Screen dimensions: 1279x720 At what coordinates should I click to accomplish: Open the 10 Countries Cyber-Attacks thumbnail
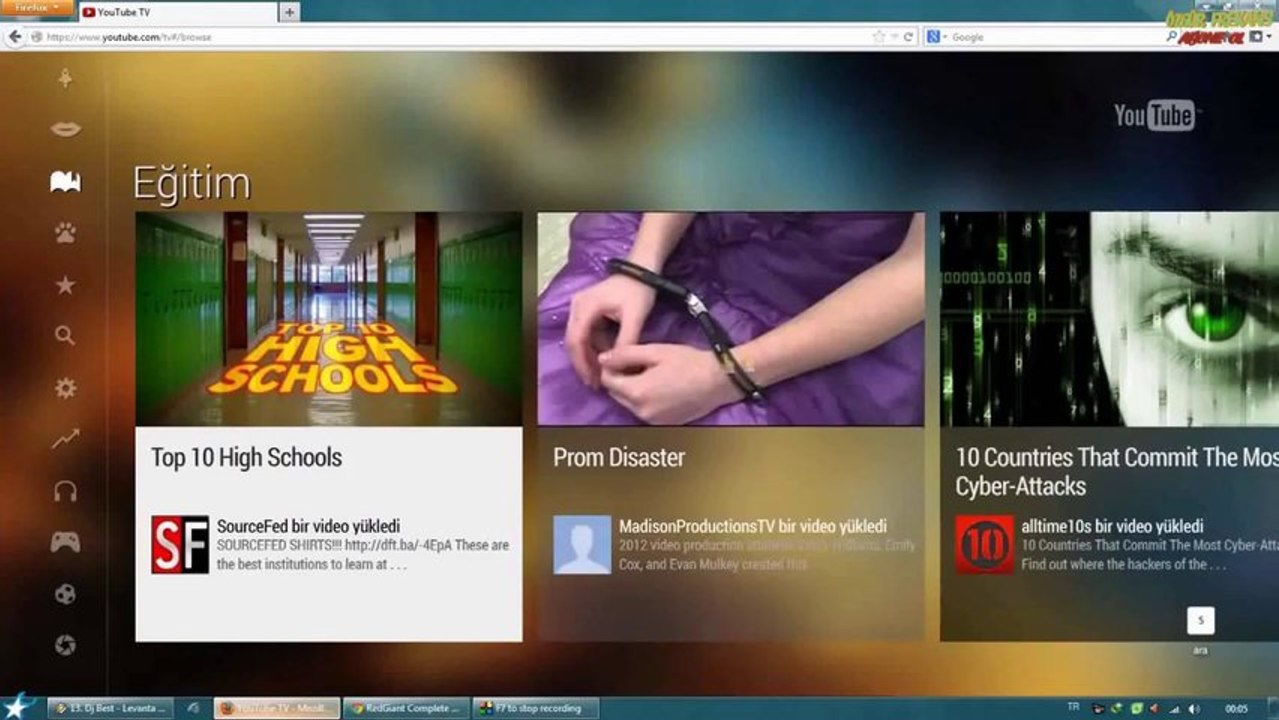[1109, 319]
